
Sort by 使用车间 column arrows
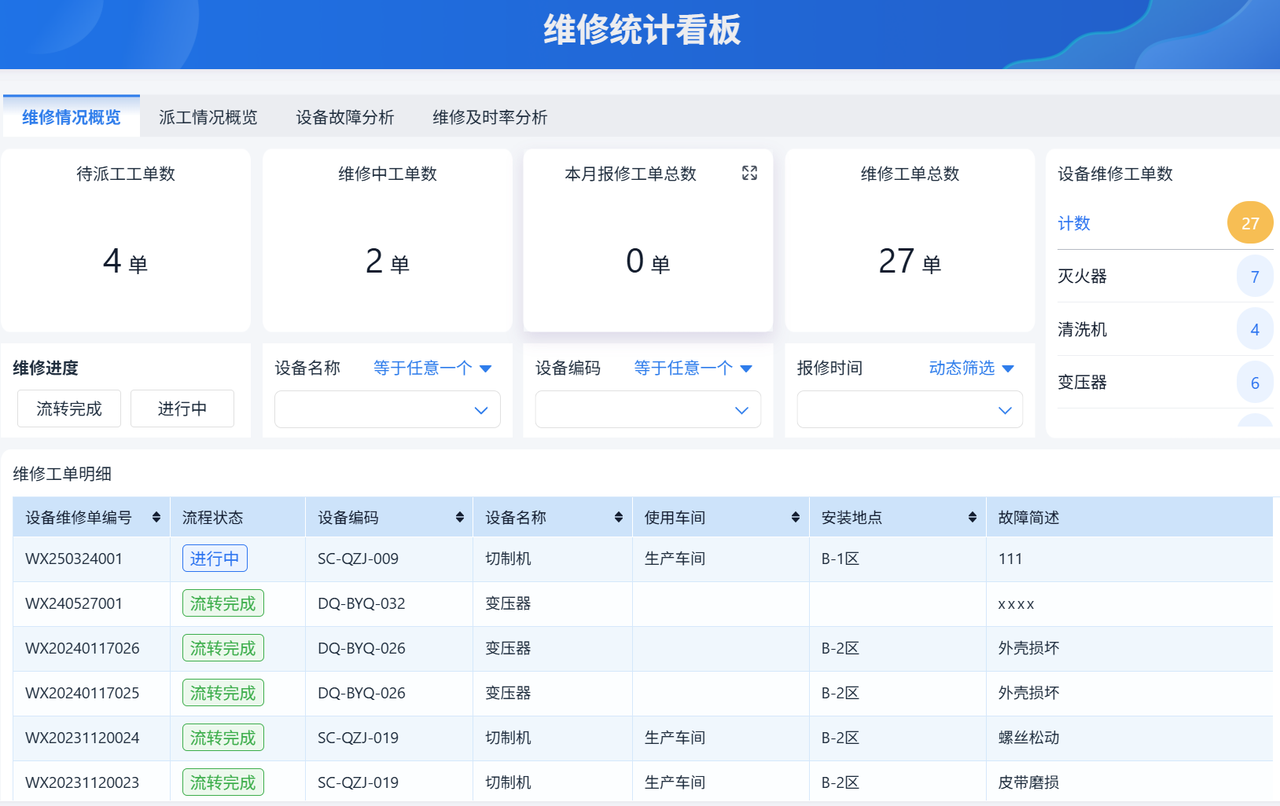tap(795, 518)
